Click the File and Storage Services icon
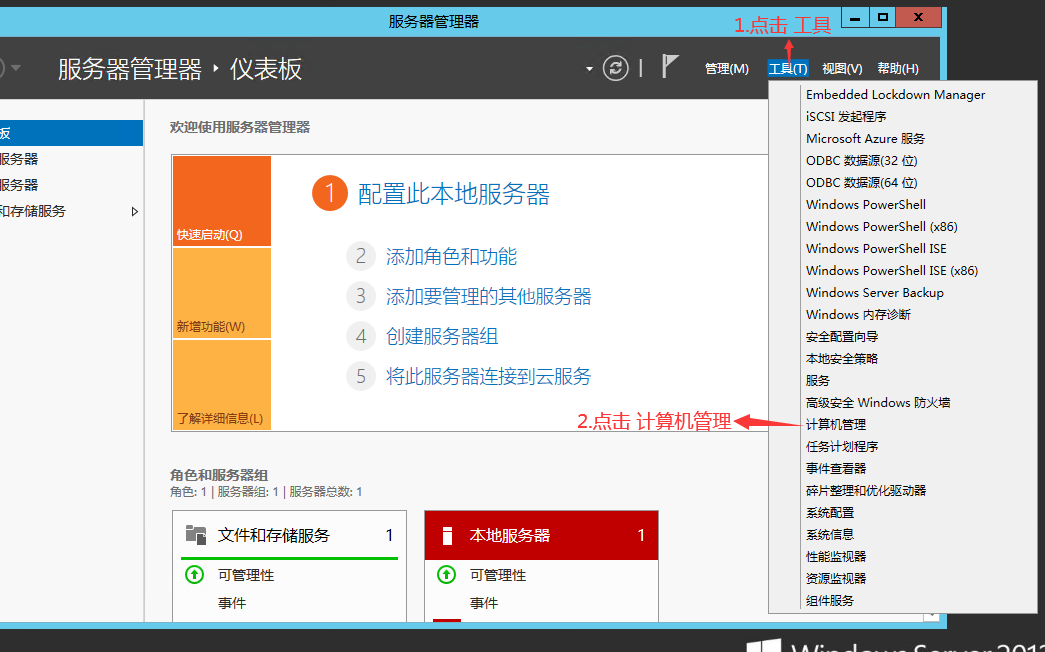The height and width of the screenshot is (652, 1045). (196, 535)
